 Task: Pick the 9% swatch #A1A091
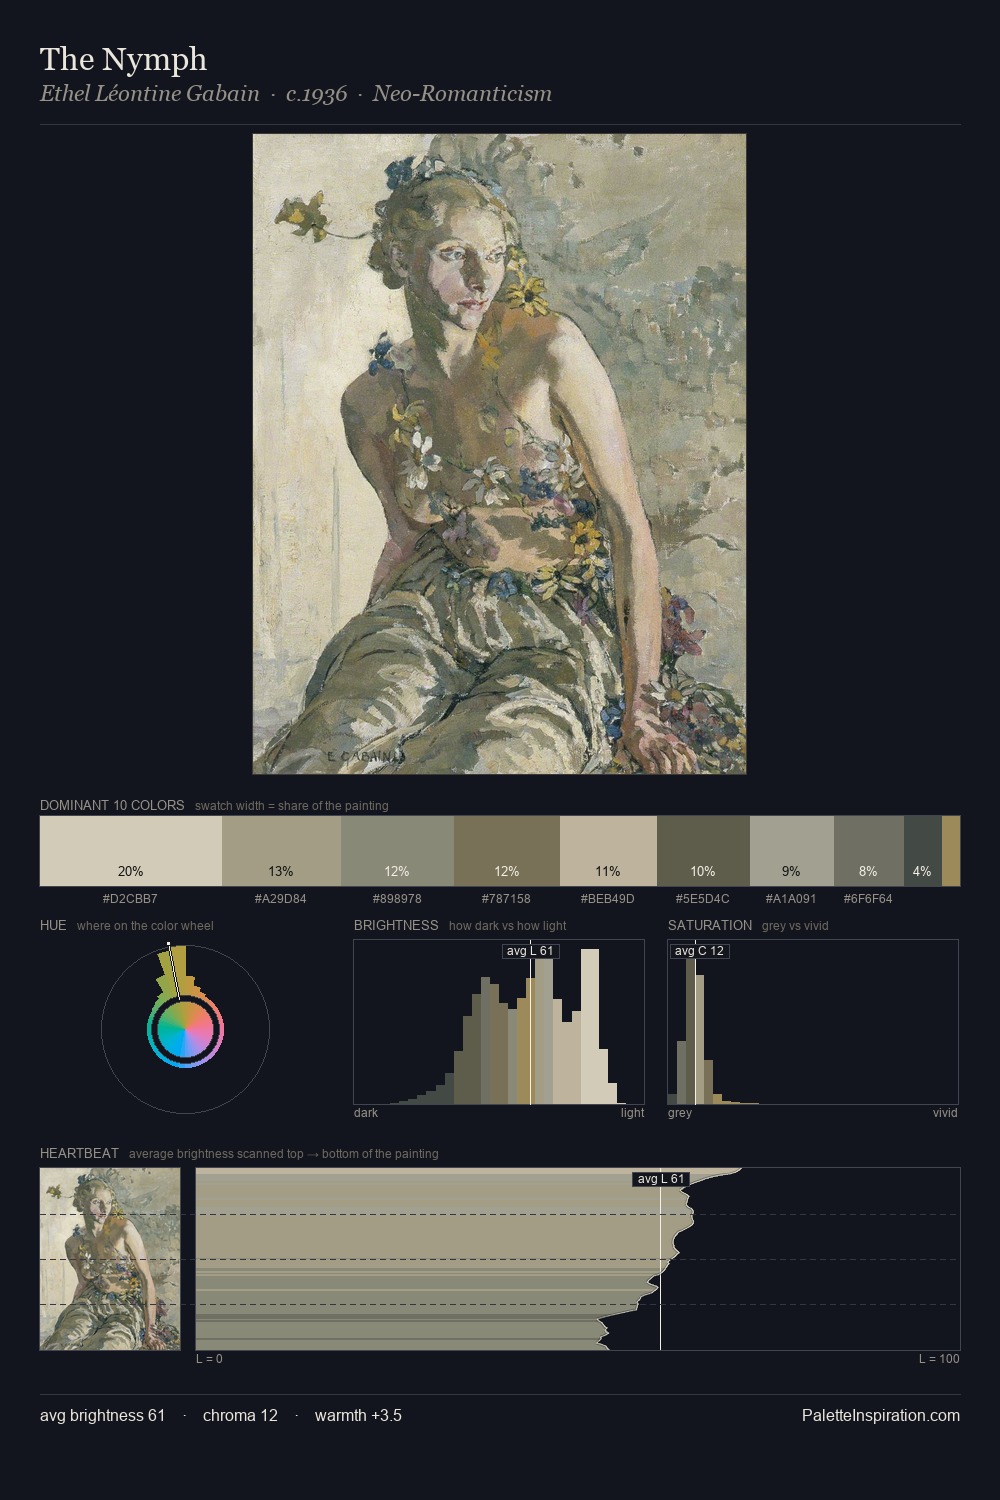tap(792, 851)
